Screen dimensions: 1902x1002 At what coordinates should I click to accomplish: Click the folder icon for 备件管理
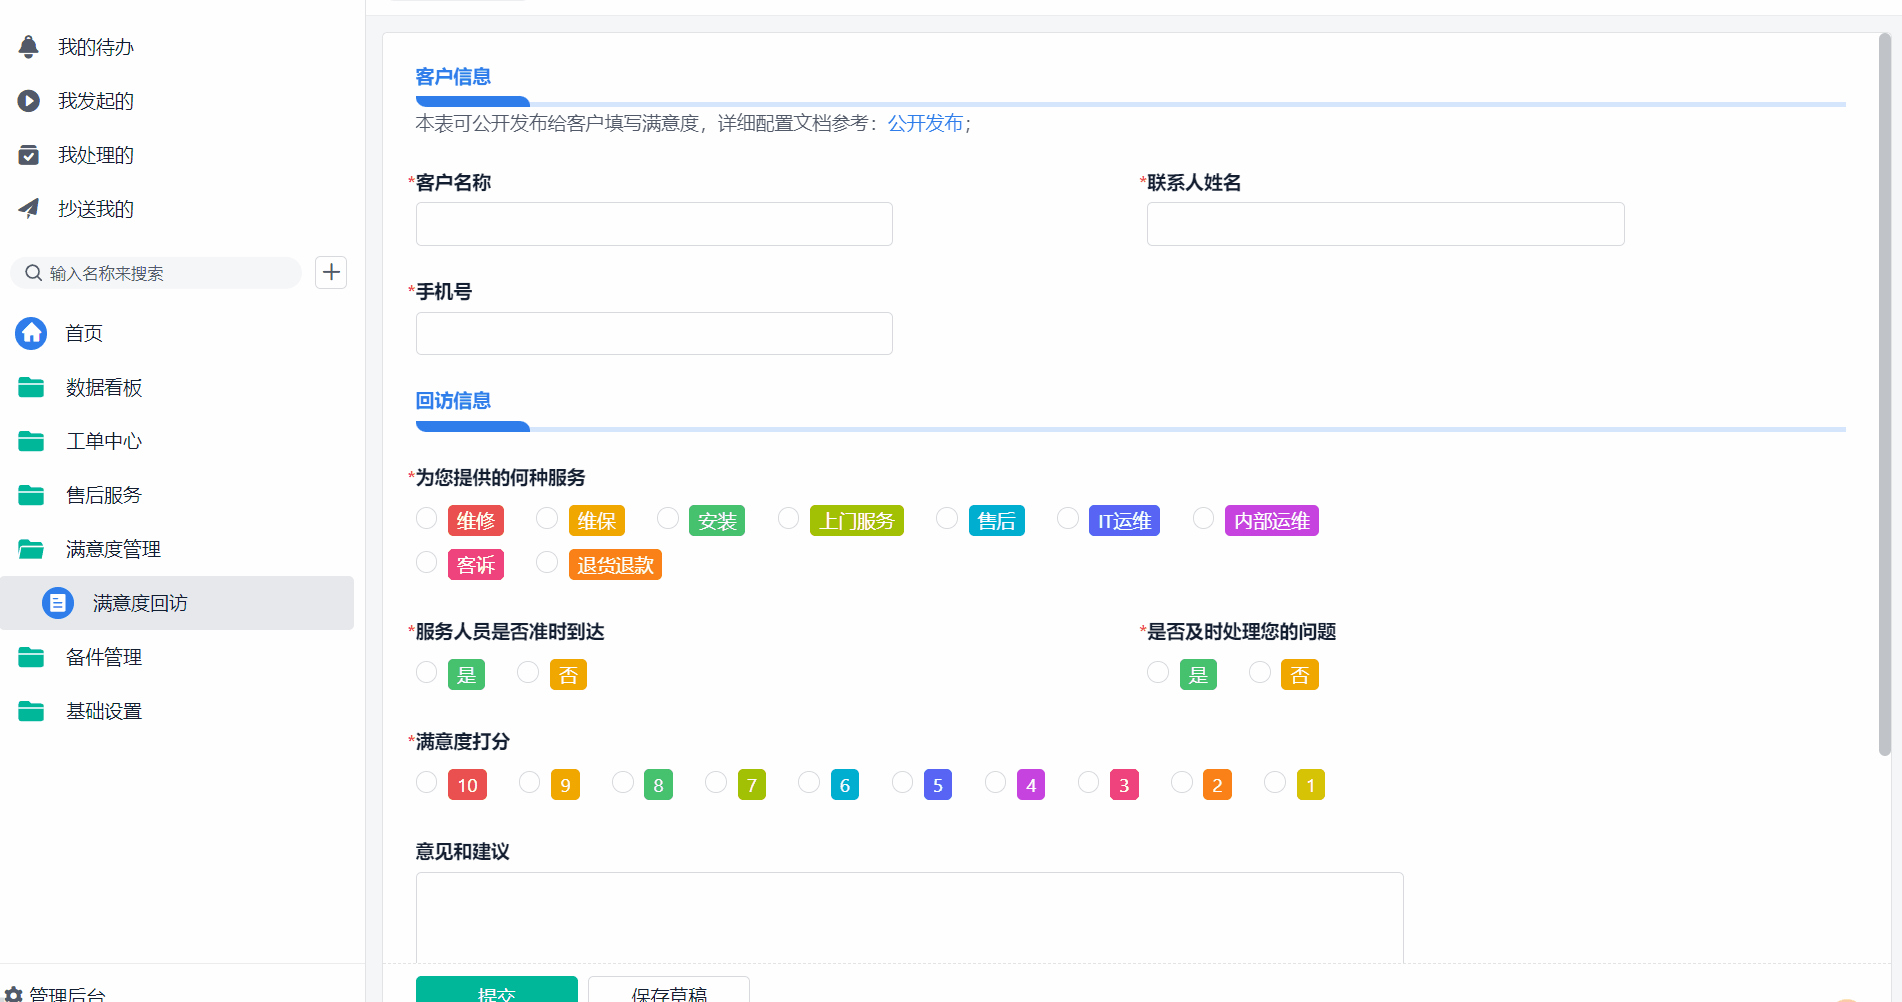(x=31, y=657)
